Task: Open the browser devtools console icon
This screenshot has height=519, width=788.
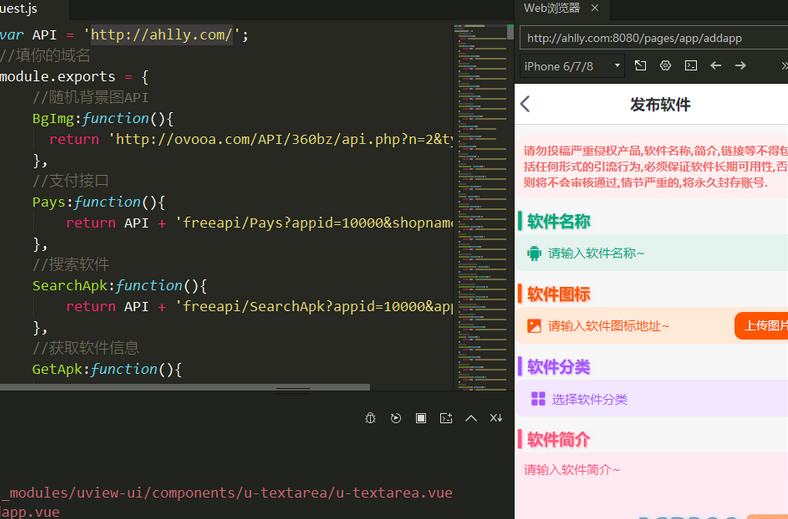Action: pyautogui.click(x=691, y=66)
